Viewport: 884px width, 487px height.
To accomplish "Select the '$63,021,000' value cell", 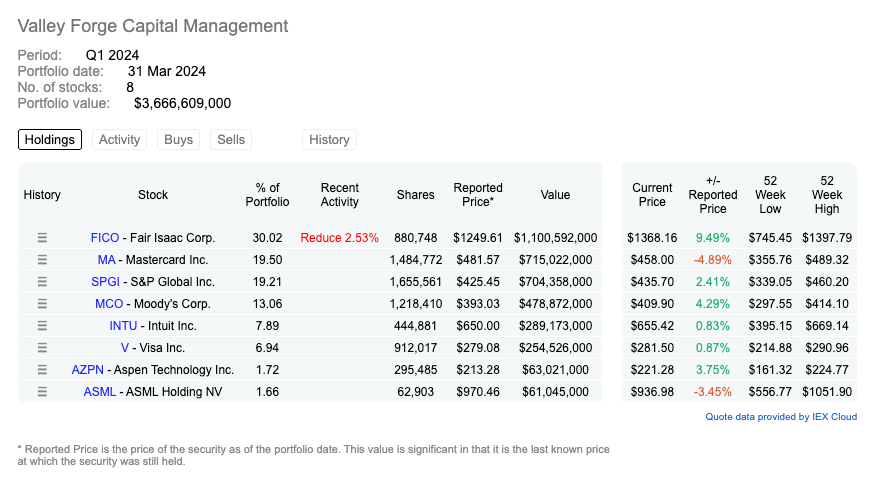I will coord(555,370).
